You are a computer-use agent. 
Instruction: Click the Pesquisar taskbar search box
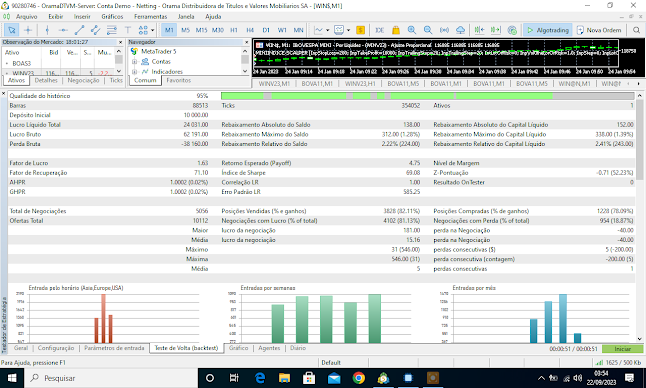coord(110,378)
